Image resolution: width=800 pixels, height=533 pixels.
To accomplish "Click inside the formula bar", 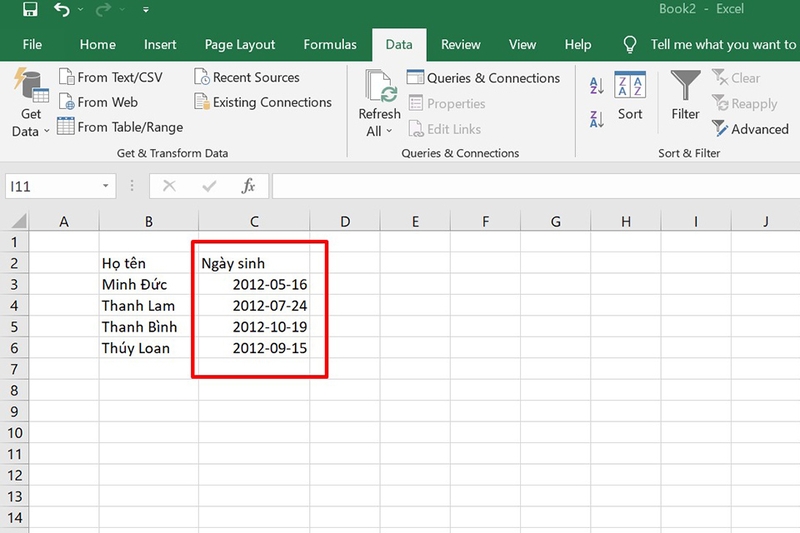I will click(536, 186).
